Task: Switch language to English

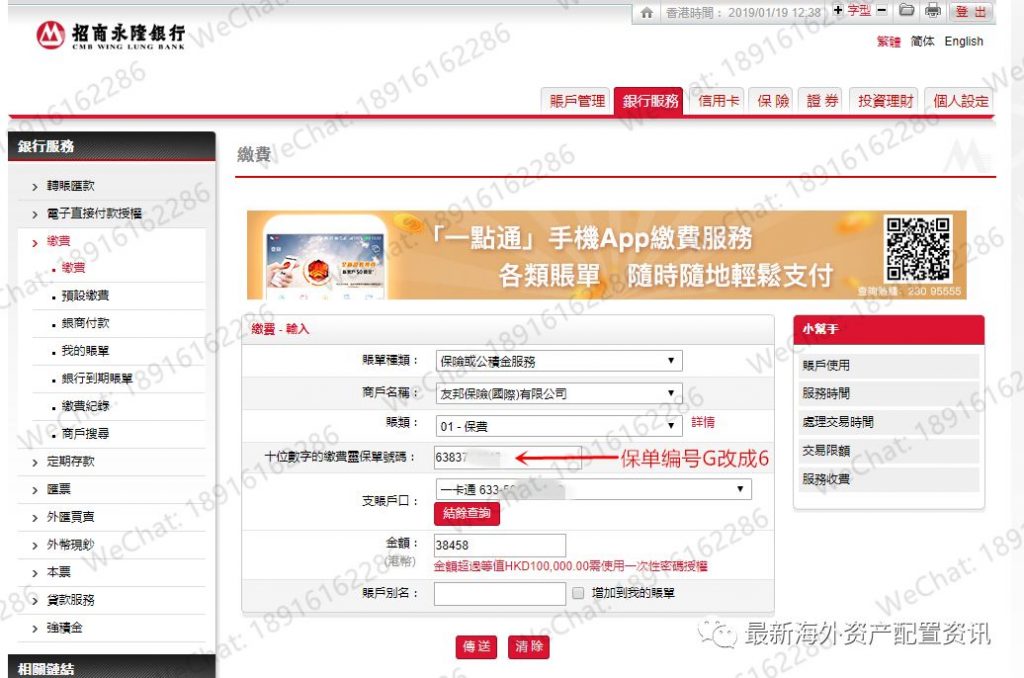Action: 963,41
